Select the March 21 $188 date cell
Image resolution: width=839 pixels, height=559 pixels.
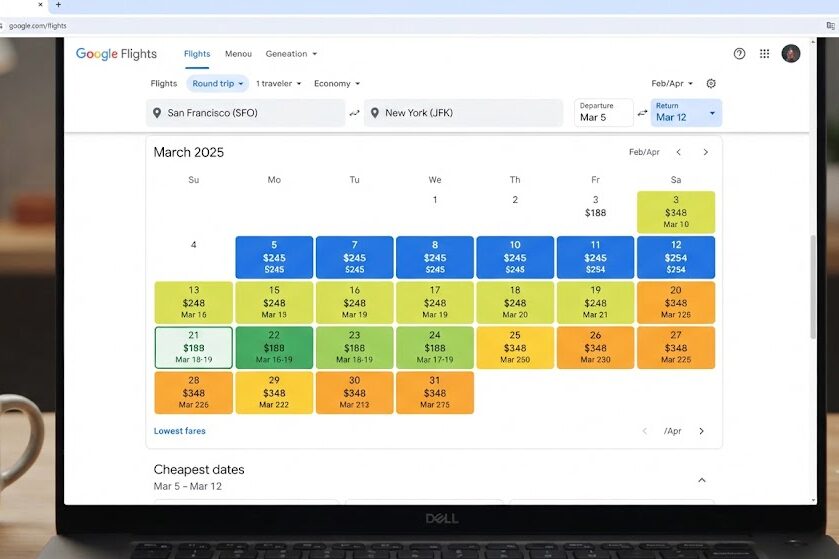[194, 347]
